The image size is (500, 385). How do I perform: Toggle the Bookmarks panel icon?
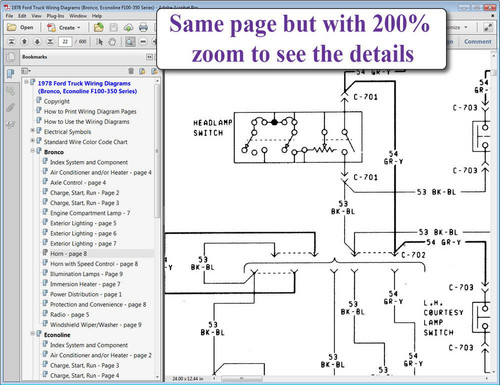pos(11,73)
